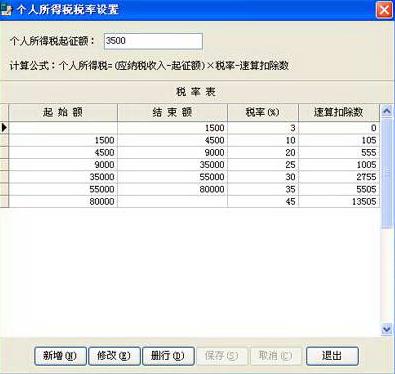
Task: Click the 起始额 cell 80000
Action: coord(63,201)
